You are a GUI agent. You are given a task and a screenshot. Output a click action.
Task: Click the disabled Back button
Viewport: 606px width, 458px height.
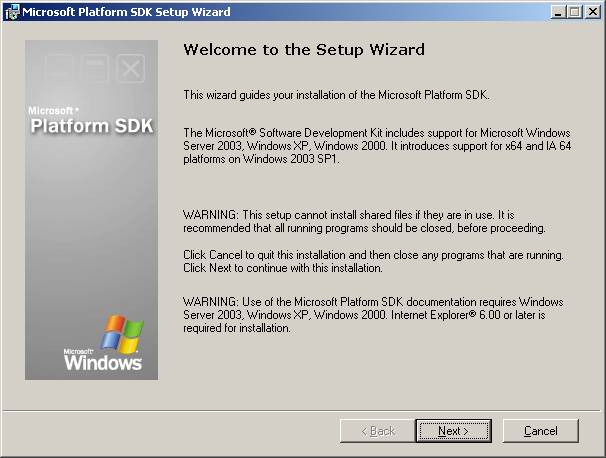374,431
